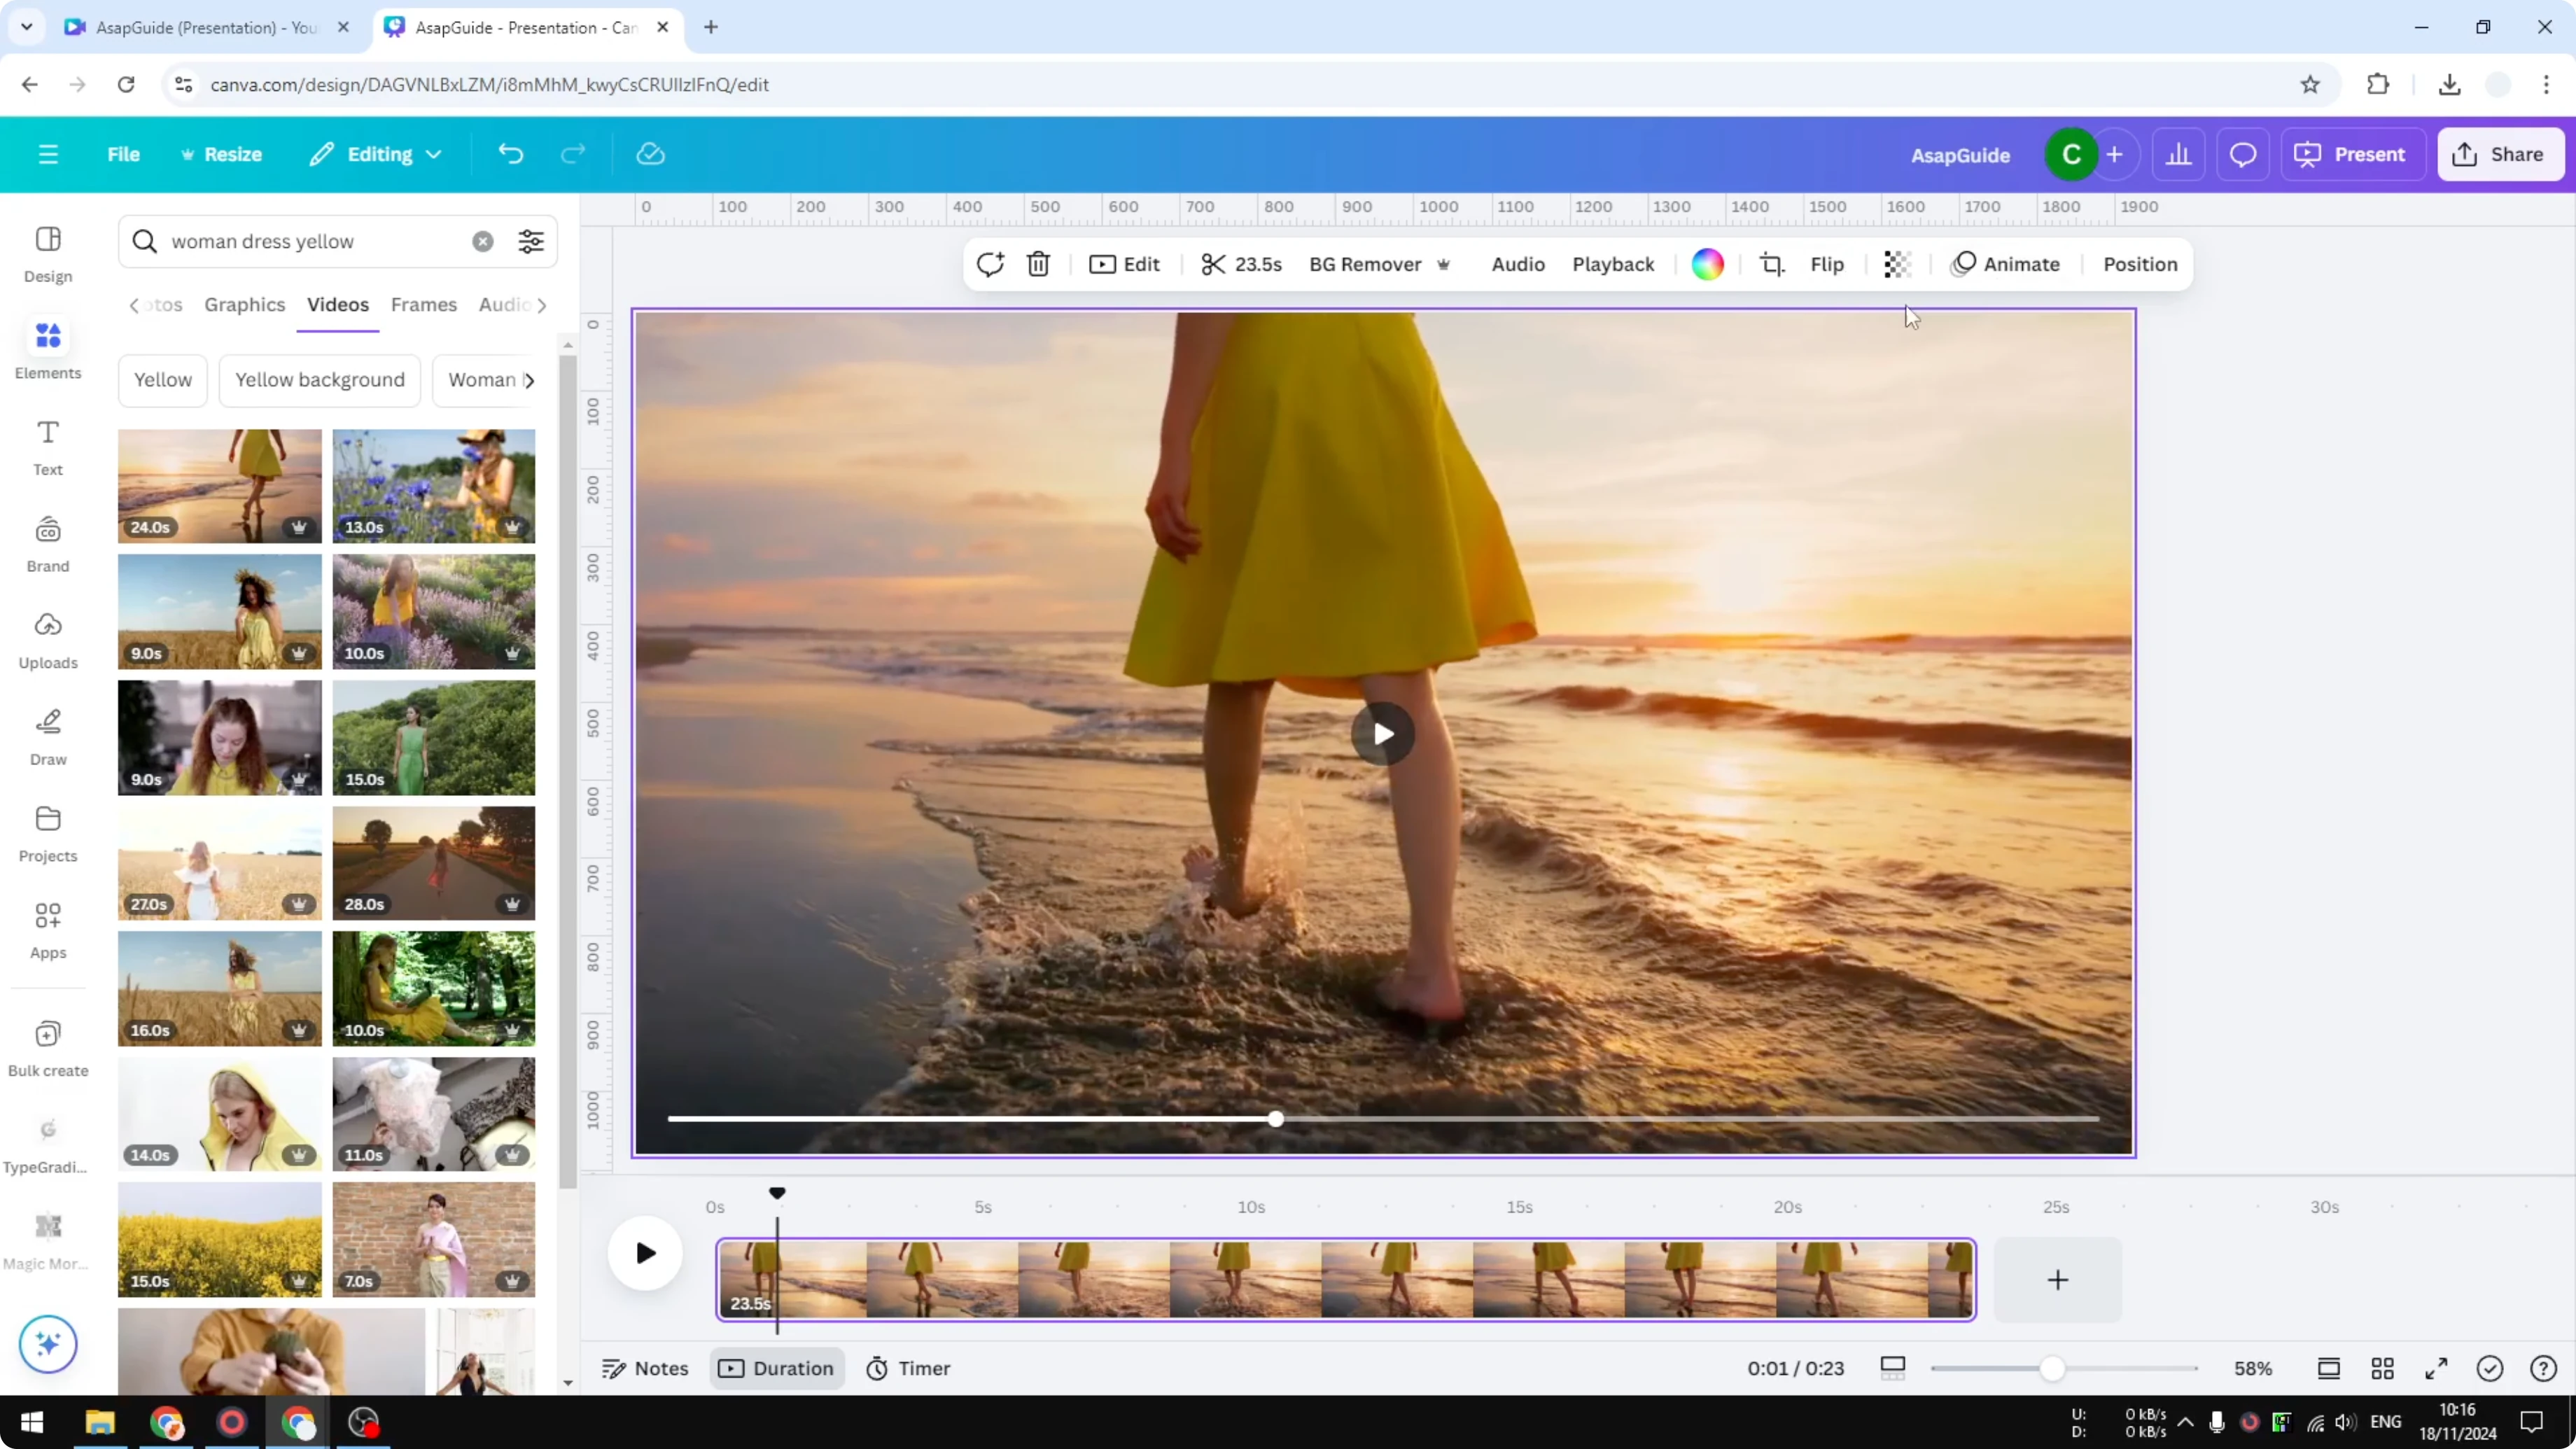Screen dimensions: 2576x1449
Task: Switch to the Frames tab
Action: point(424,305)
